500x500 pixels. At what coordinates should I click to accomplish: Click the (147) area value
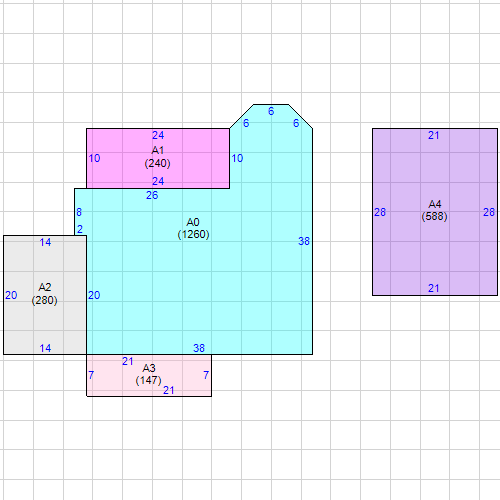[x=148, y=380]
